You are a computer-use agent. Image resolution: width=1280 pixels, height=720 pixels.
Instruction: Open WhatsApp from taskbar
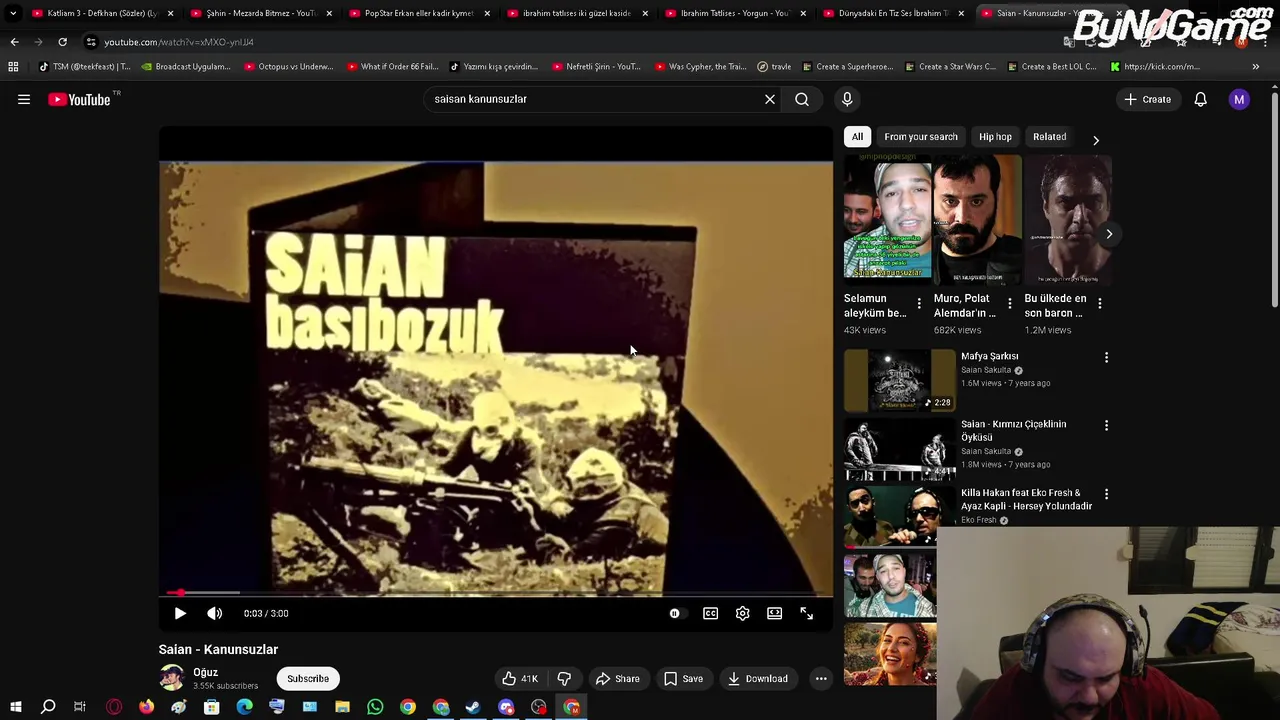[x=375, y=708]
